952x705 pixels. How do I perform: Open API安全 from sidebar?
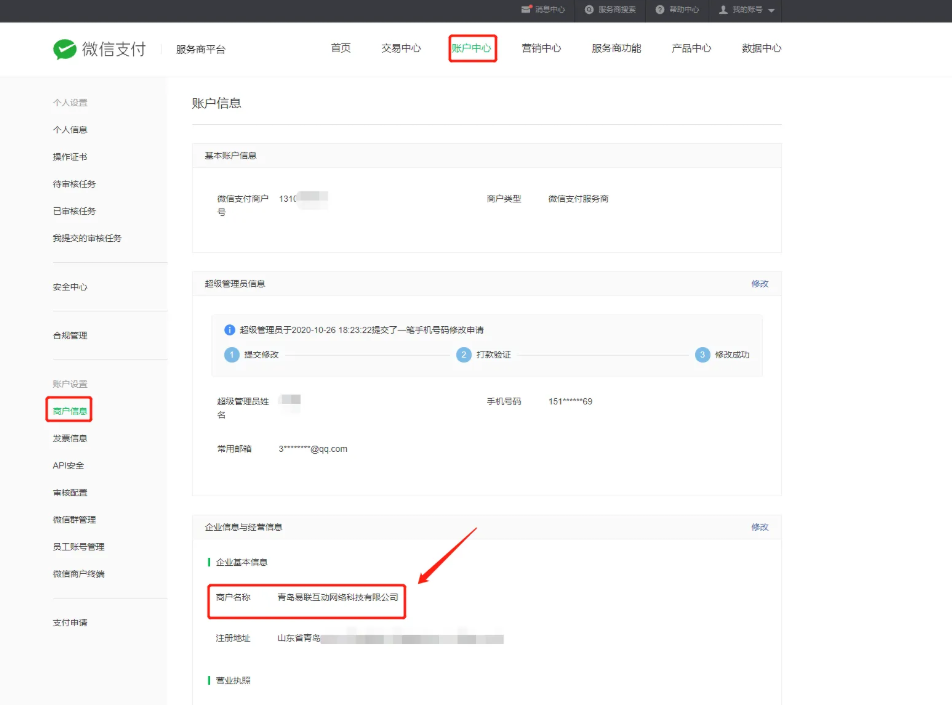click(68, 465)
